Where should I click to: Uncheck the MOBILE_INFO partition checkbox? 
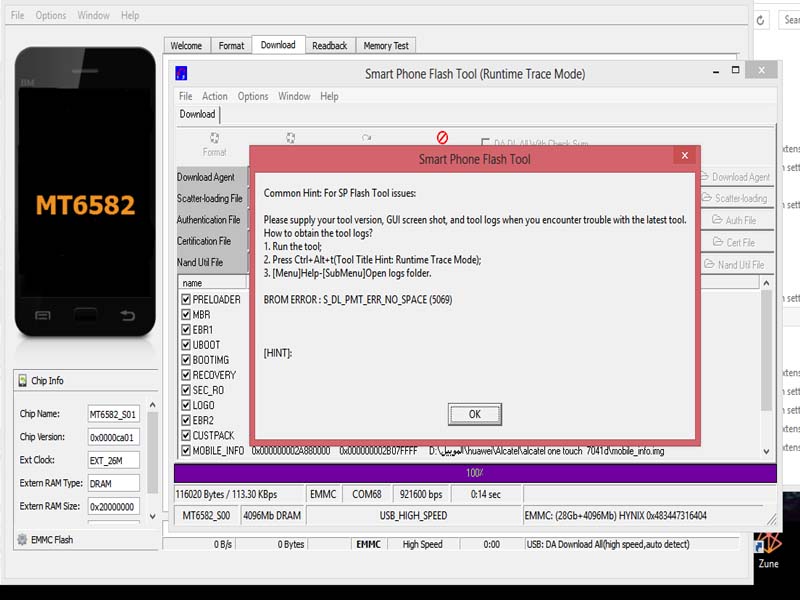coord(186,451)
